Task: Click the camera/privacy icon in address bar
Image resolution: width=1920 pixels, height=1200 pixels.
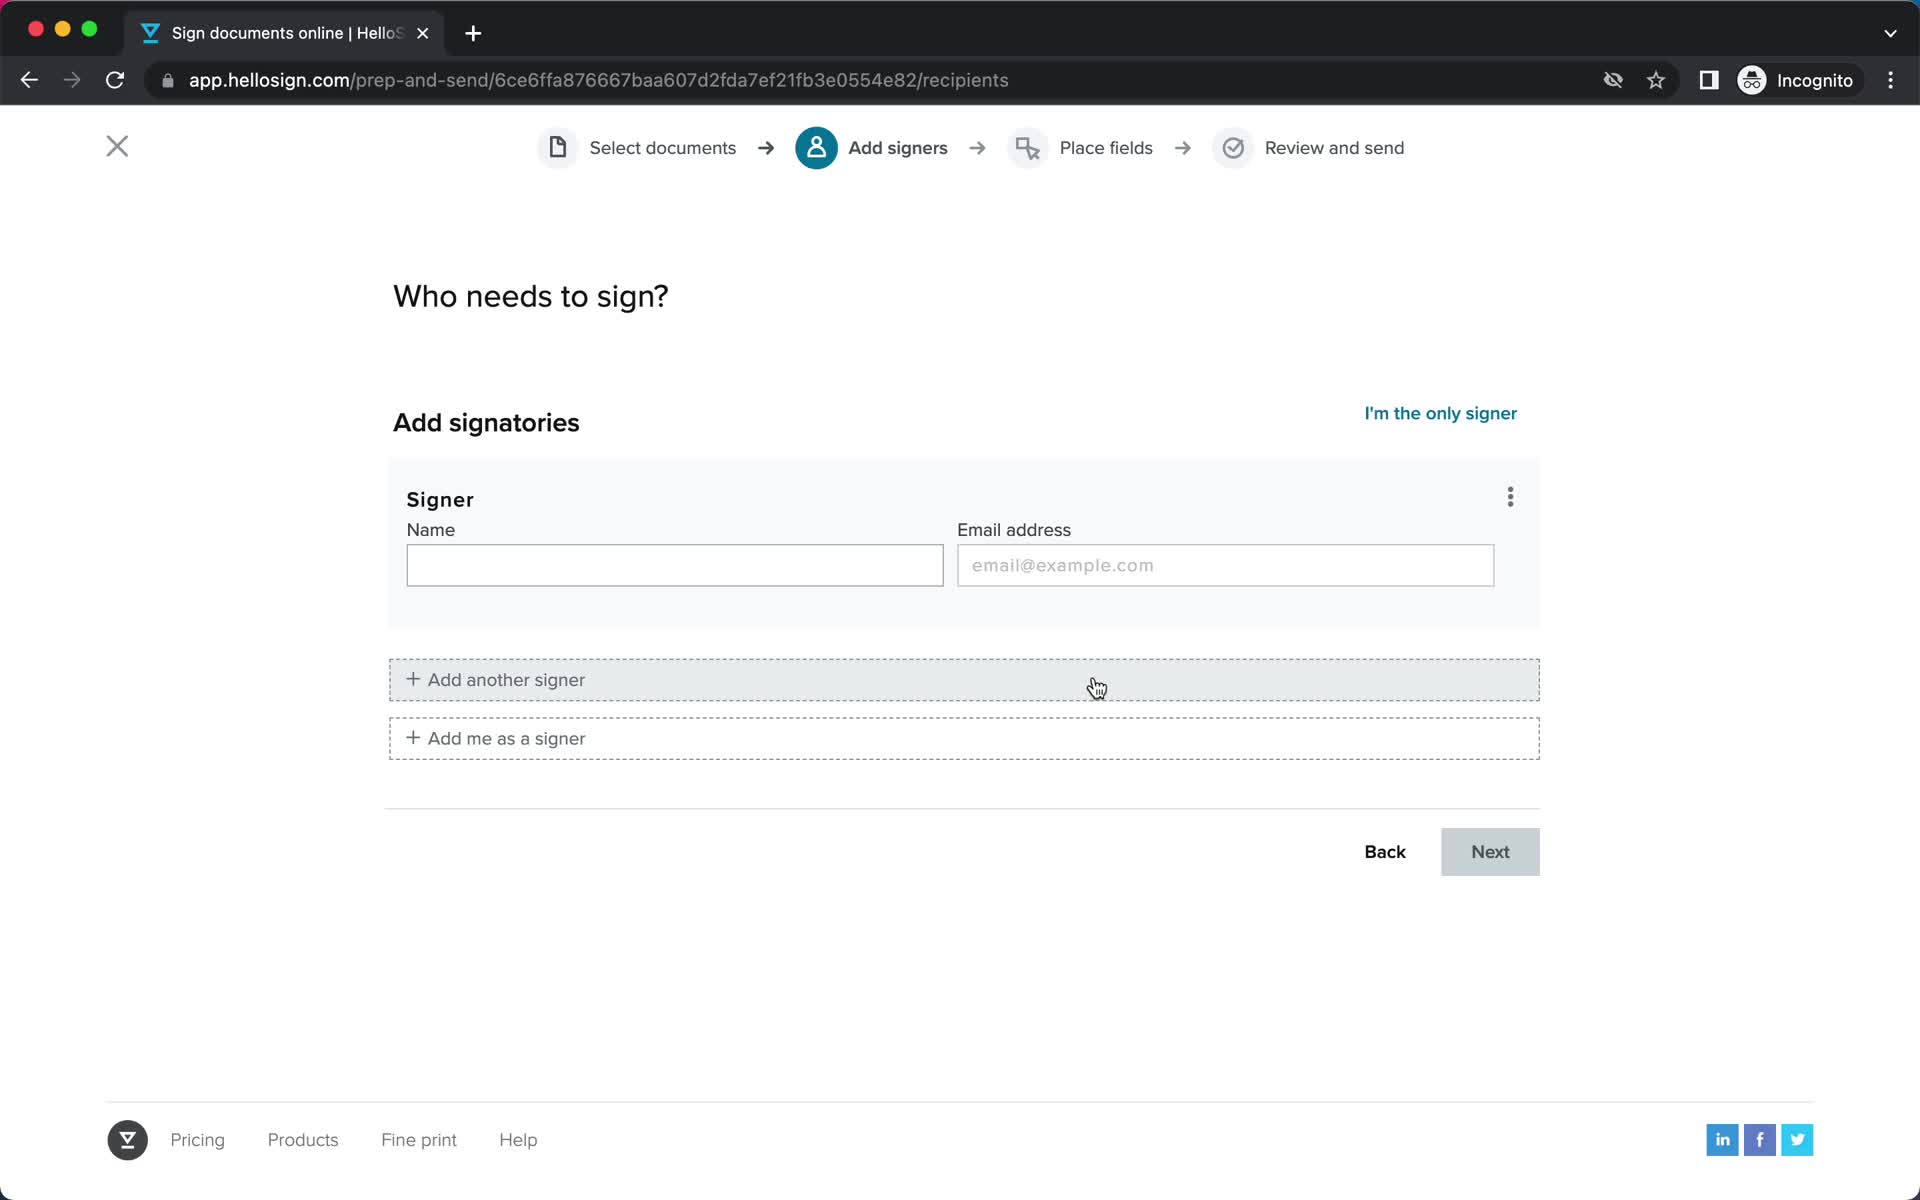Action: [x=1613, y=80]
